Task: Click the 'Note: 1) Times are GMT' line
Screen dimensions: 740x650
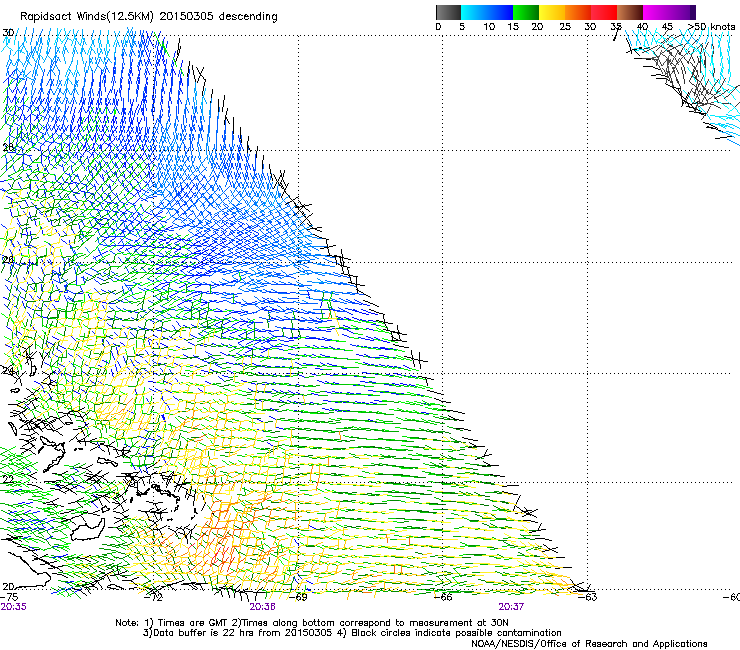Action: pos(312,623)
